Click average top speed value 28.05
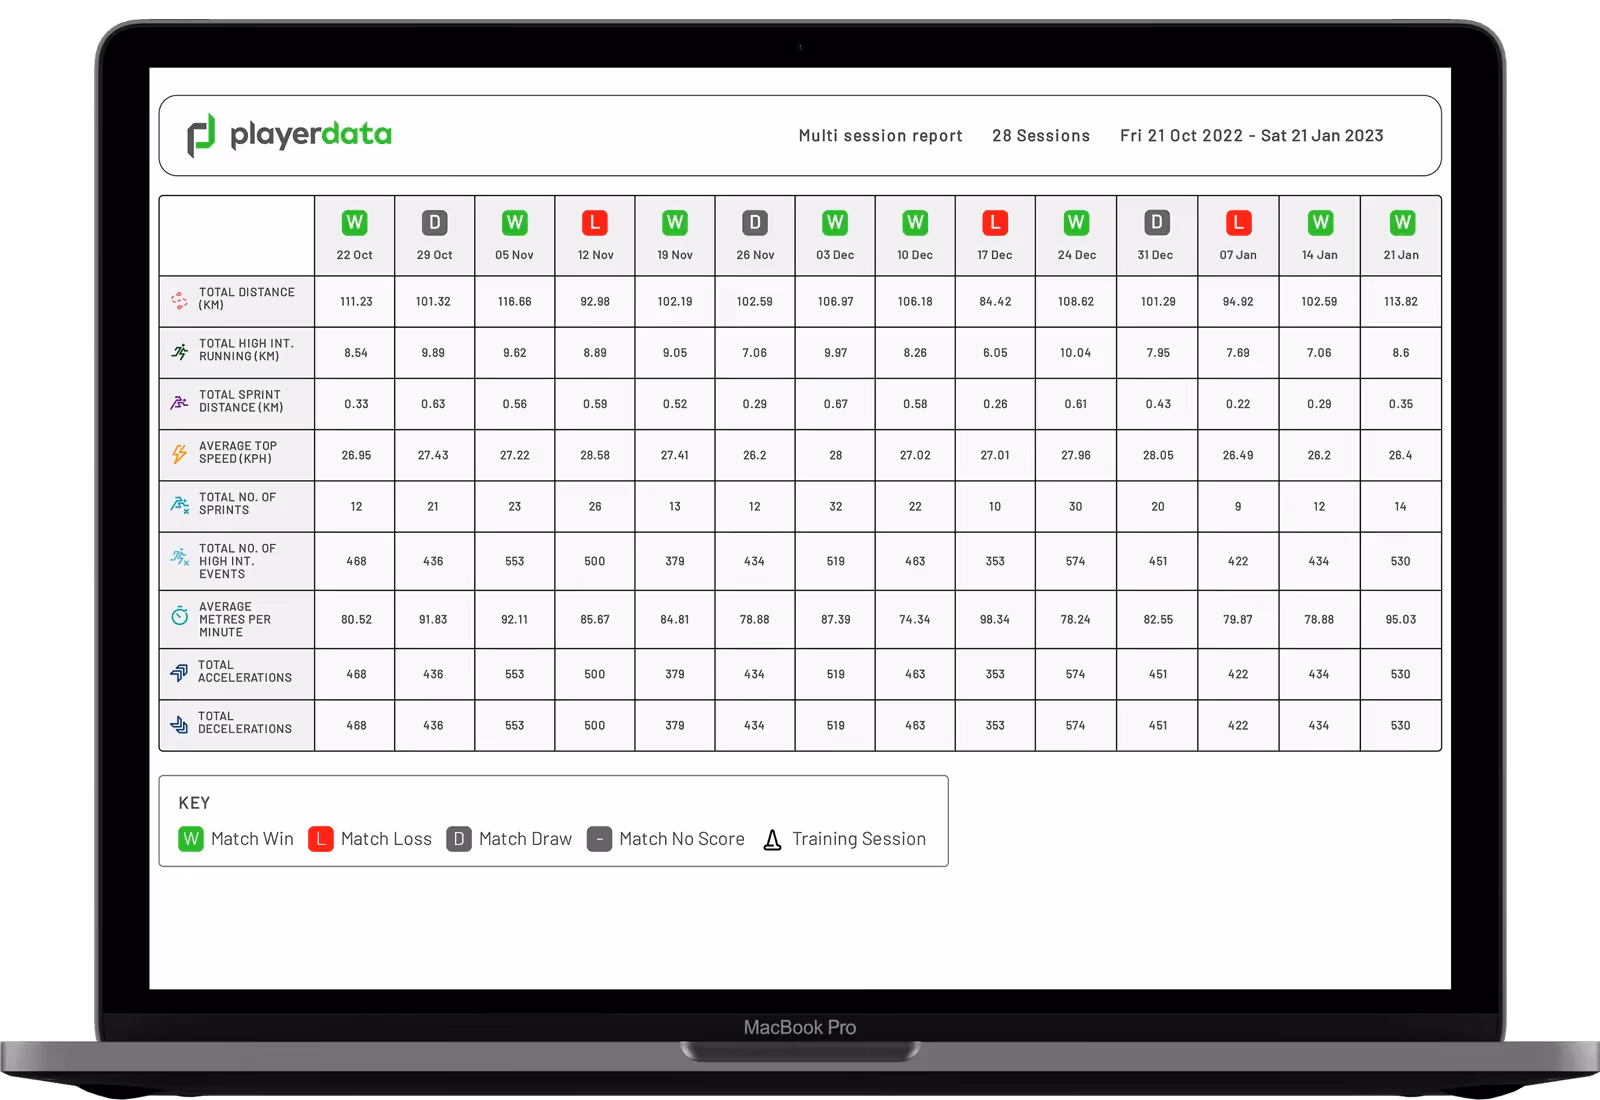Viewport: 1600px width, 1100px height. click(1158, 455)
